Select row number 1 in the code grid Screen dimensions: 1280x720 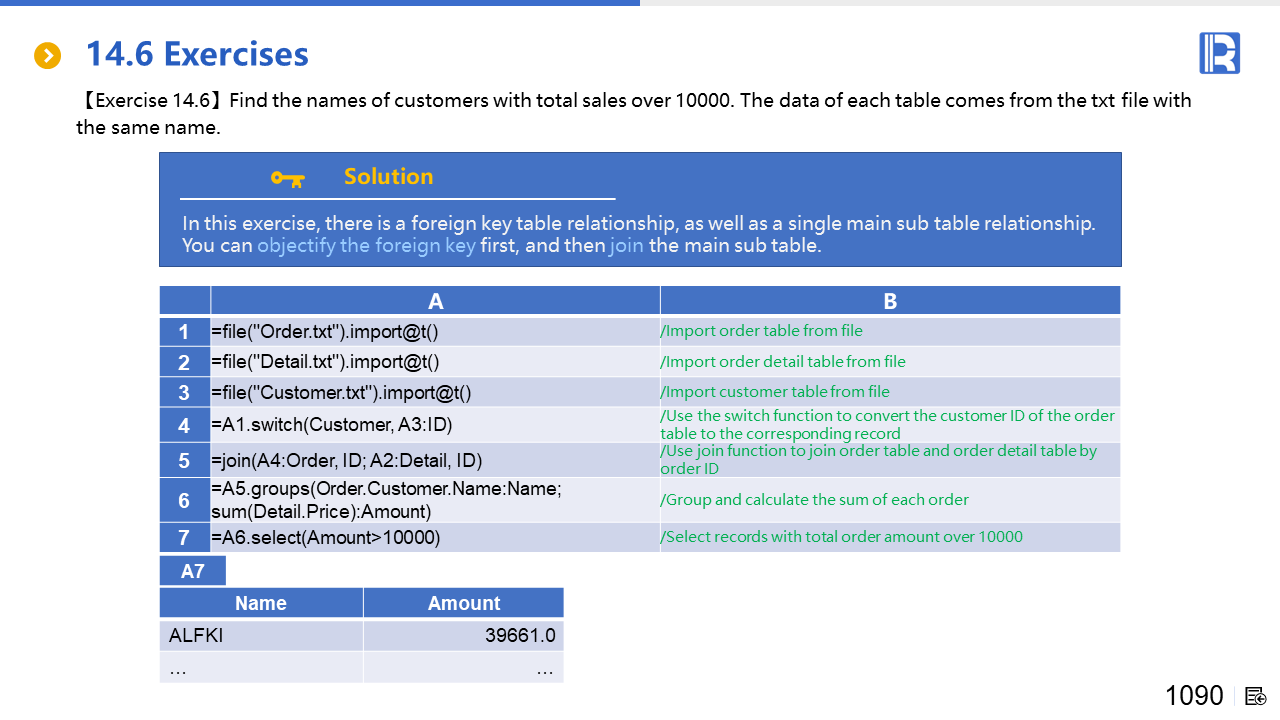coord(184,332)
